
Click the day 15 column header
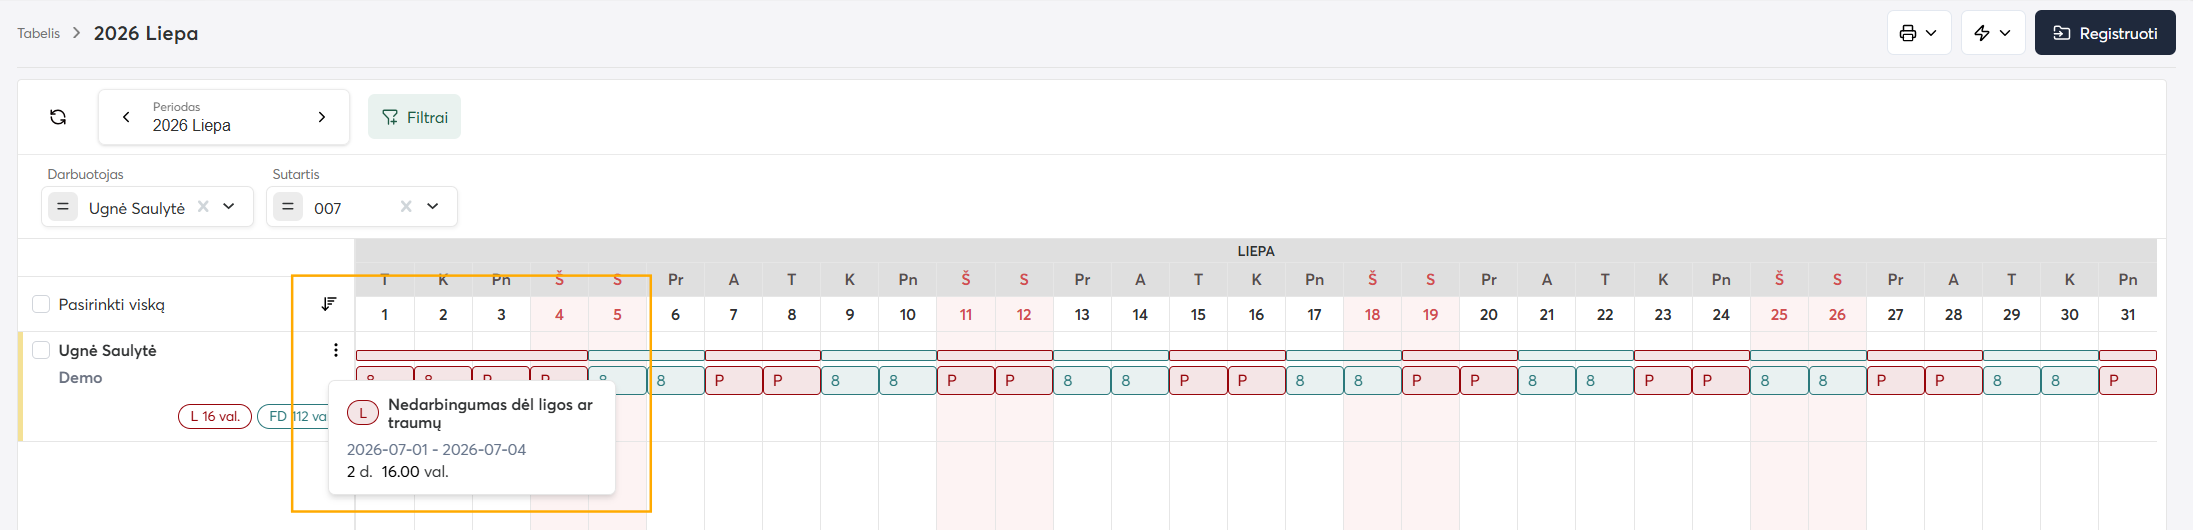1198,314
